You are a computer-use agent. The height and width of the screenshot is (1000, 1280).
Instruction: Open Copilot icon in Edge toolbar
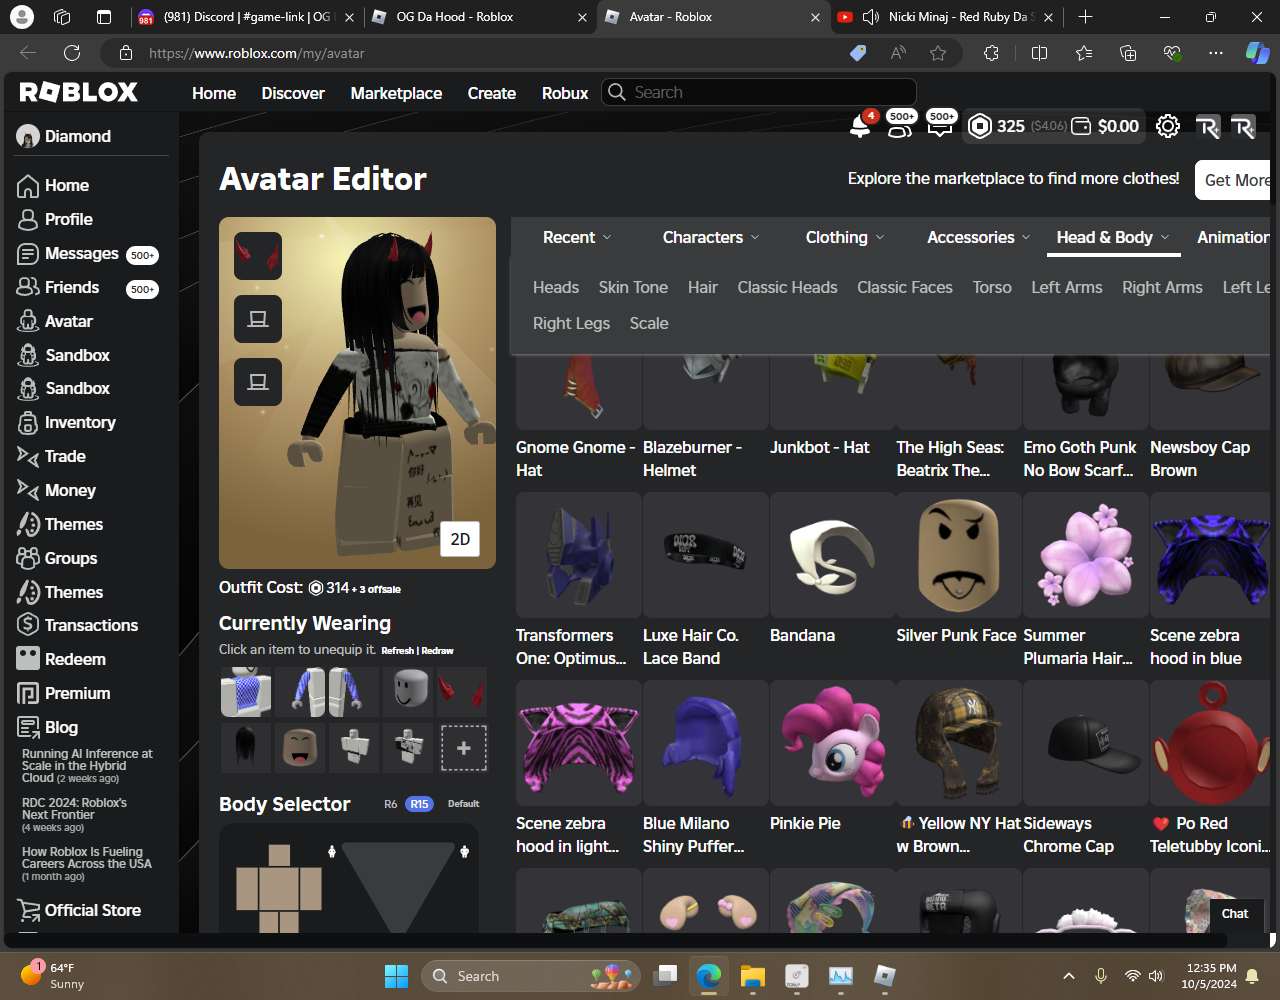point(1257,53)
